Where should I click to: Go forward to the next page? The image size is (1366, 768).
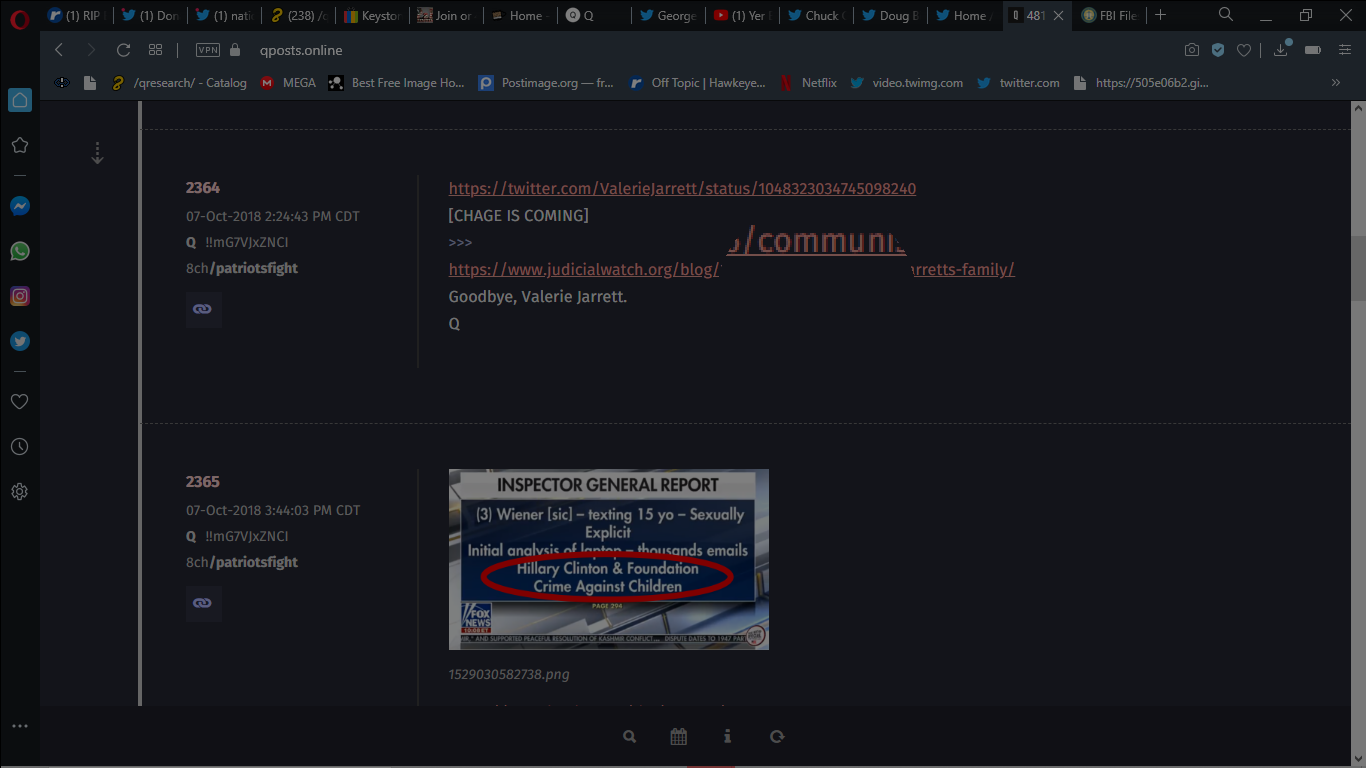[91, 50]
